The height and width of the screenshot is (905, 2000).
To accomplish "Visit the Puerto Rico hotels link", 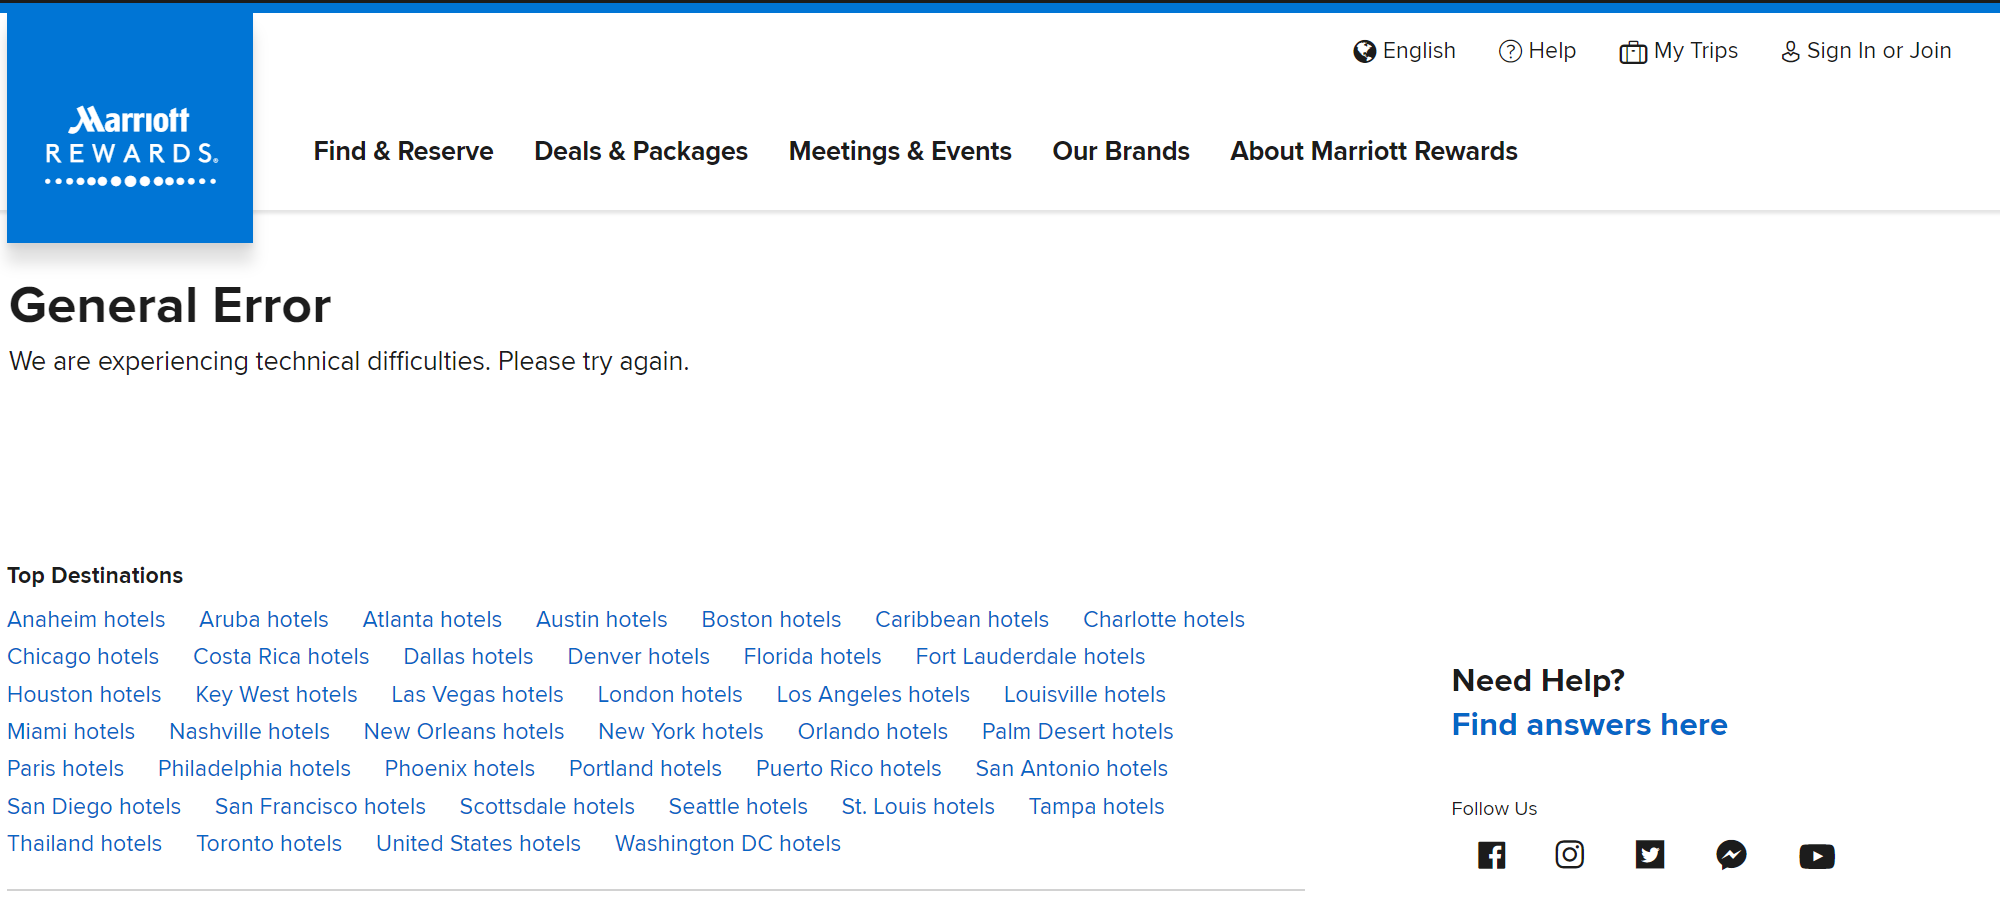I will pyautogui.click(x=848, y=768).
